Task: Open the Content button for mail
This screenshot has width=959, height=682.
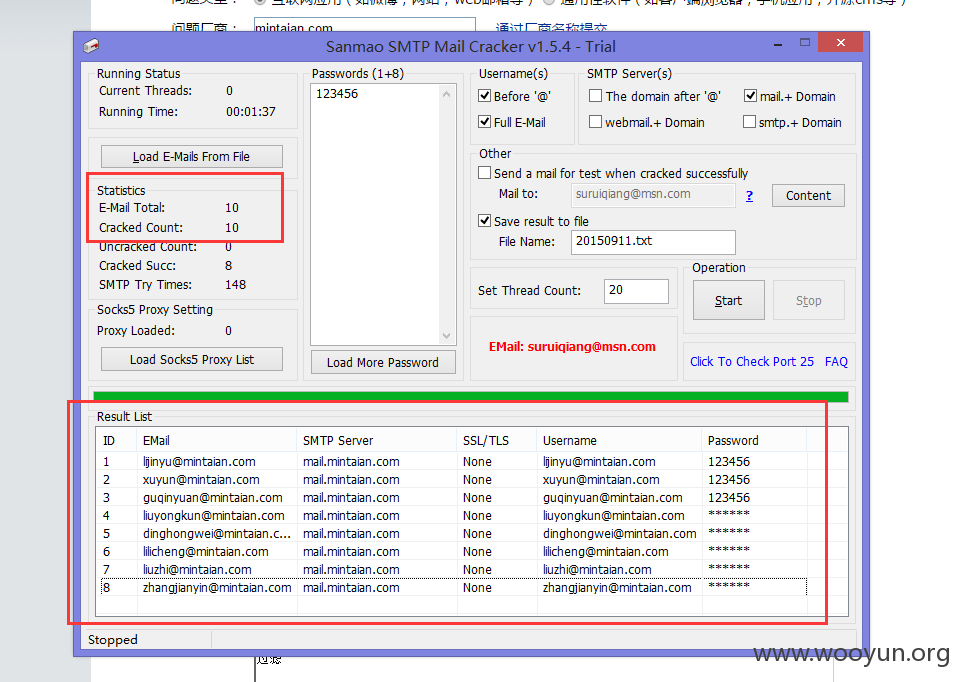Action: point(808,196)
